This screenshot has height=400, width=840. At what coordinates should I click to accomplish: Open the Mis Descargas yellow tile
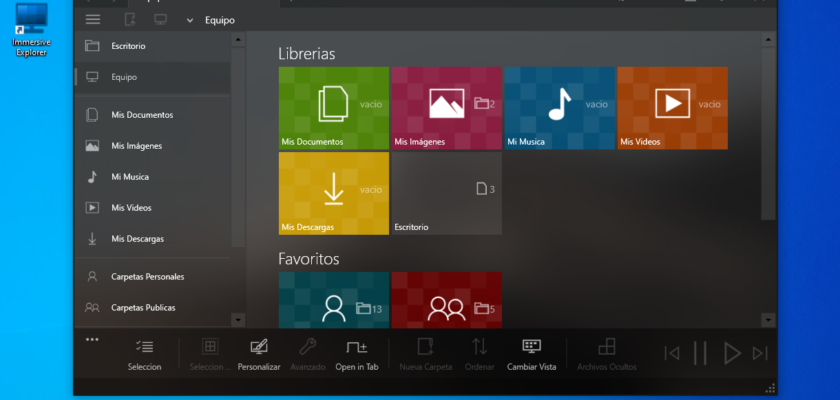pos(333,193)
